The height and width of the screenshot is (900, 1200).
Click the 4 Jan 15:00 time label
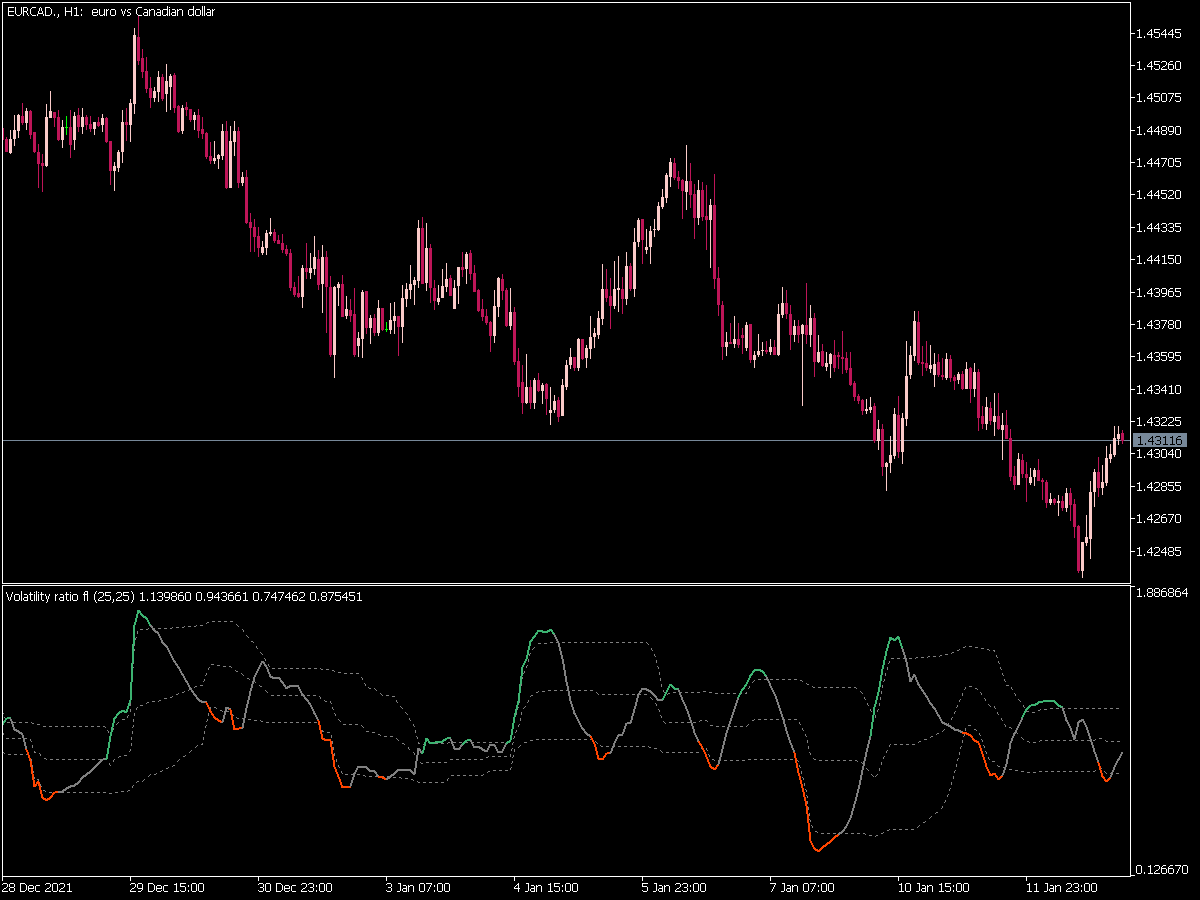tap(546, 888)
